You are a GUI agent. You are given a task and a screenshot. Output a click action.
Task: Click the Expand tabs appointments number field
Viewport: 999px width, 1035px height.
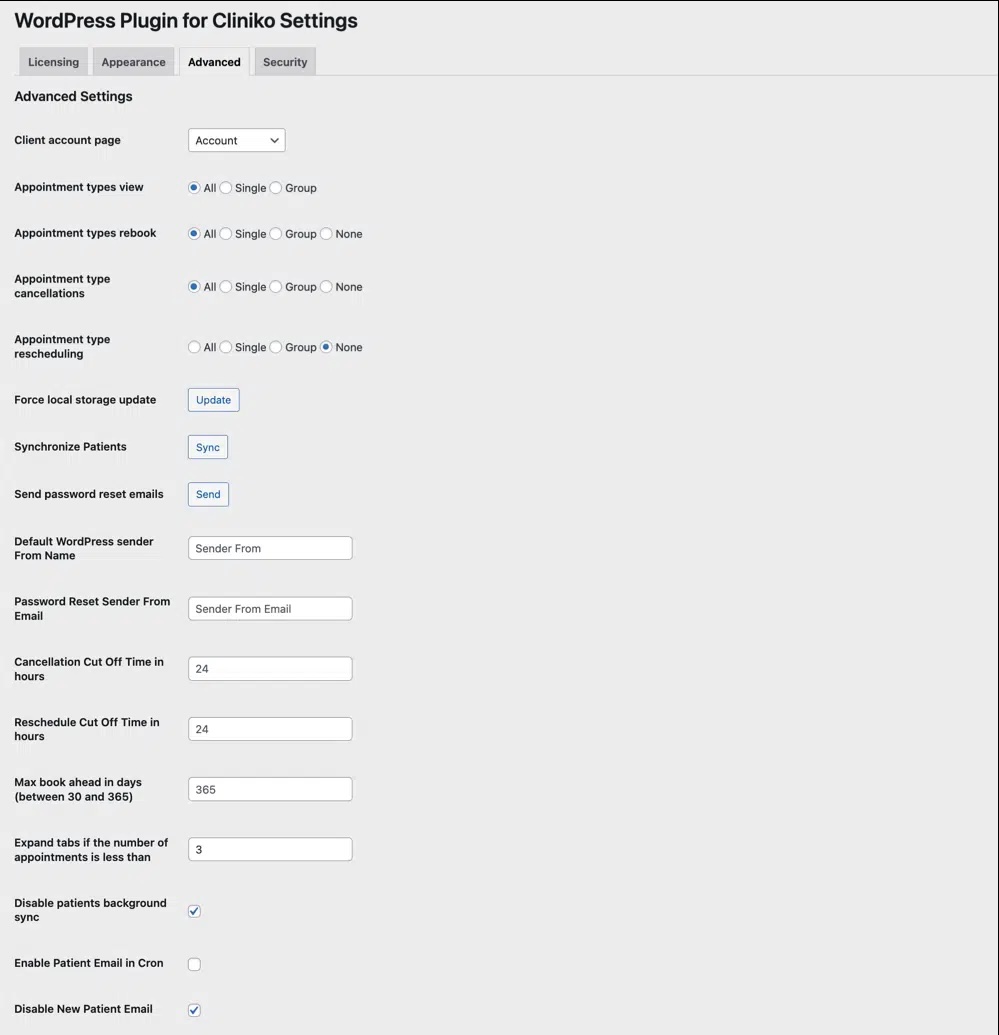(x=270, y=850)
